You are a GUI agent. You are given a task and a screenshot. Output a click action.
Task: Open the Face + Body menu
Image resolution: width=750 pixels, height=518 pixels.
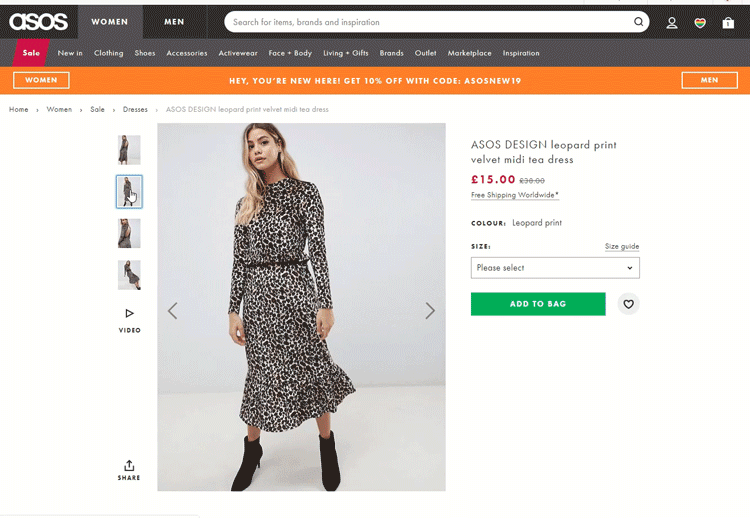290,53
